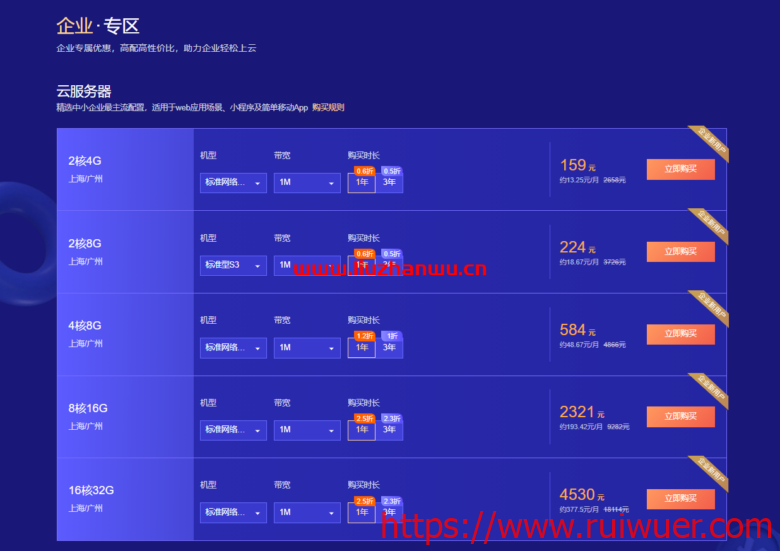Select 1年 duration for 2核4G
The image size is (780, 551).
362,183
